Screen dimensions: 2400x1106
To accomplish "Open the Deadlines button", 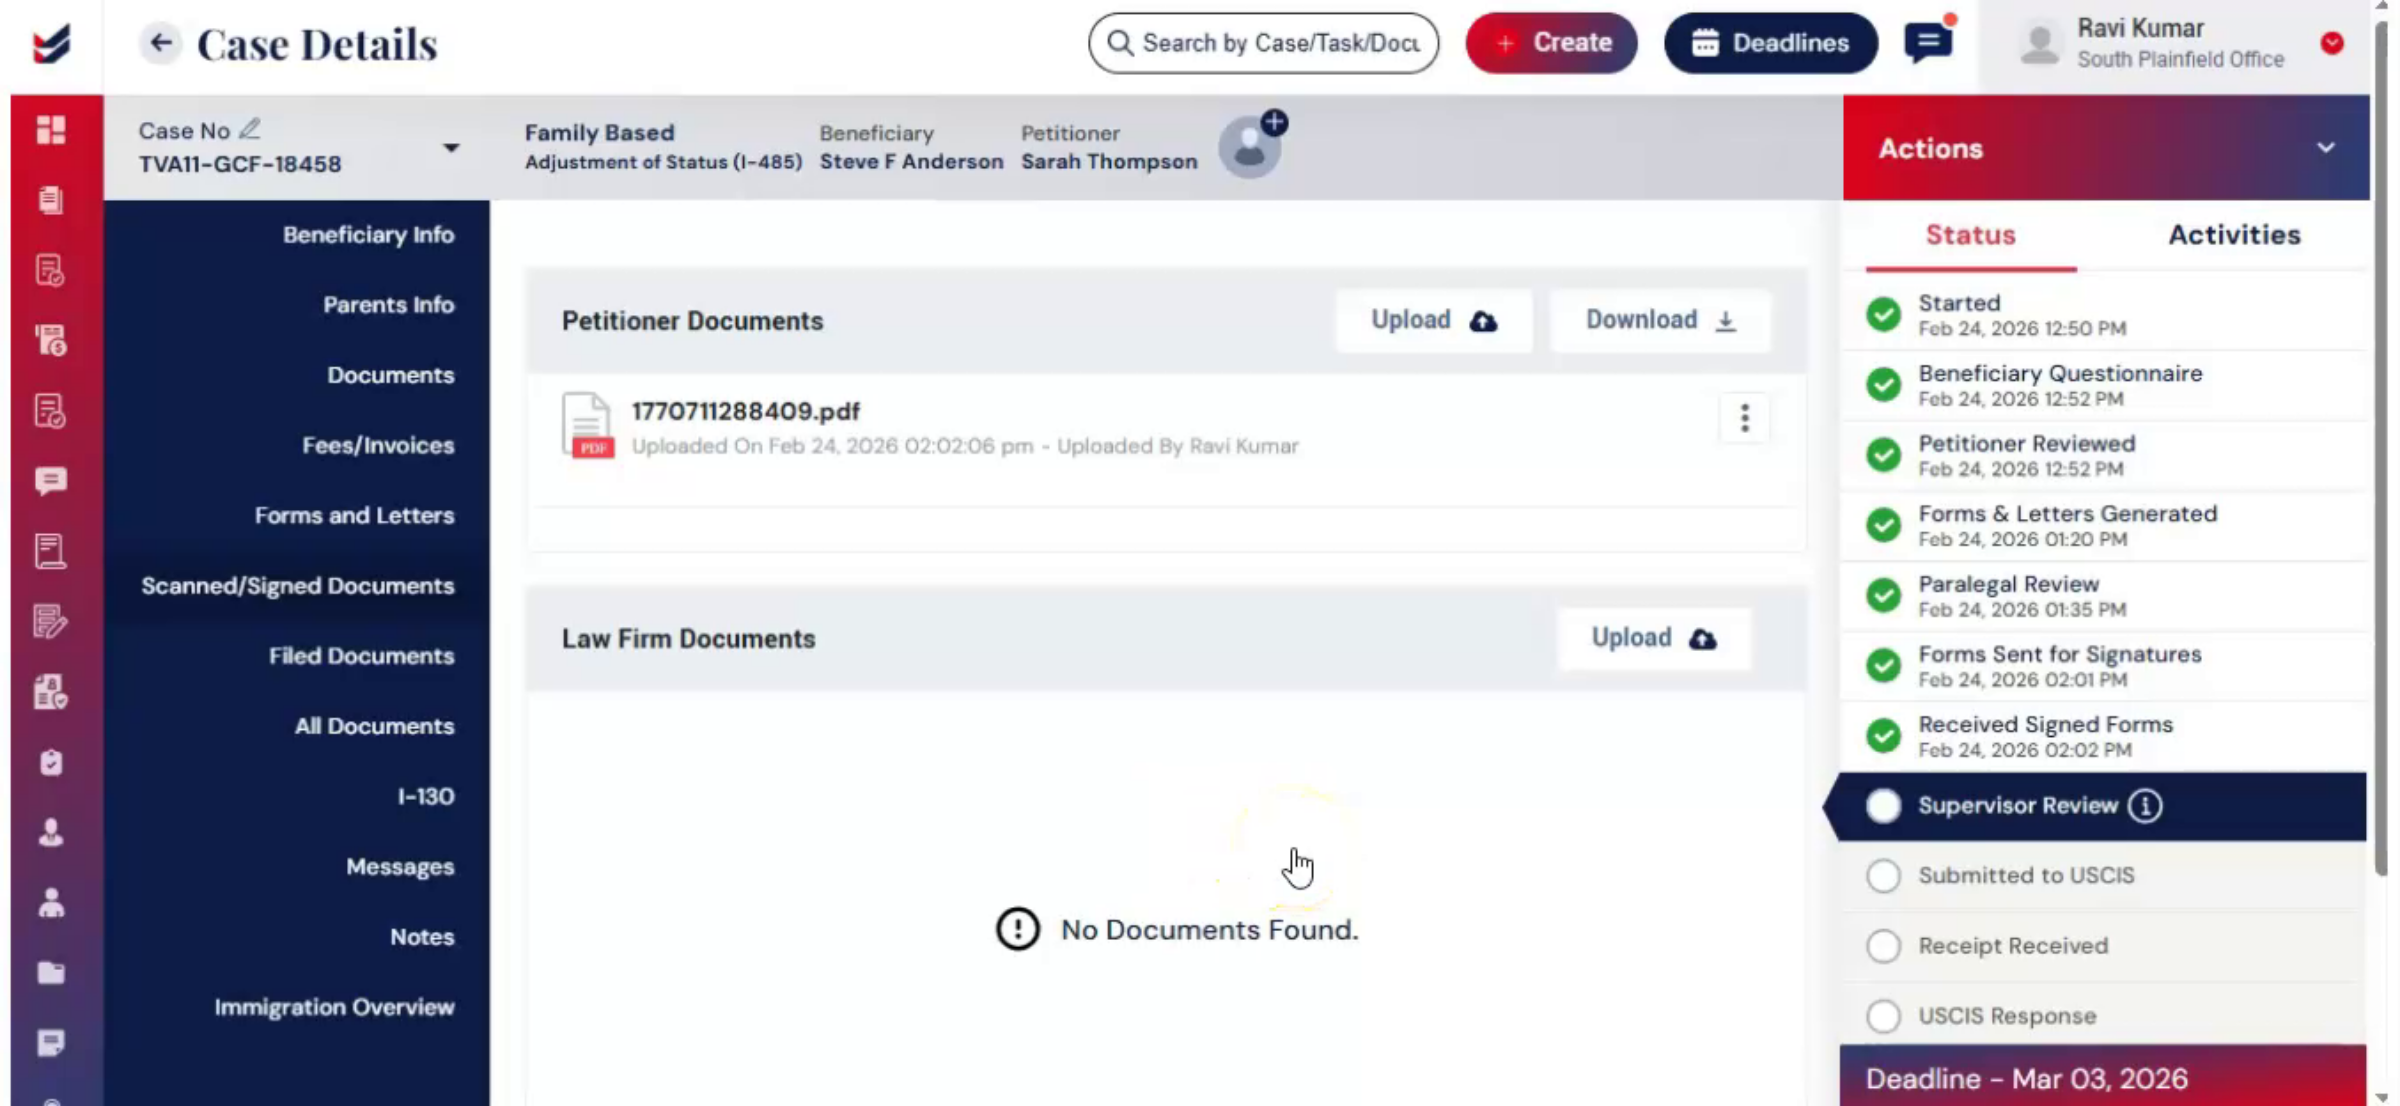I will [1770, 43].
